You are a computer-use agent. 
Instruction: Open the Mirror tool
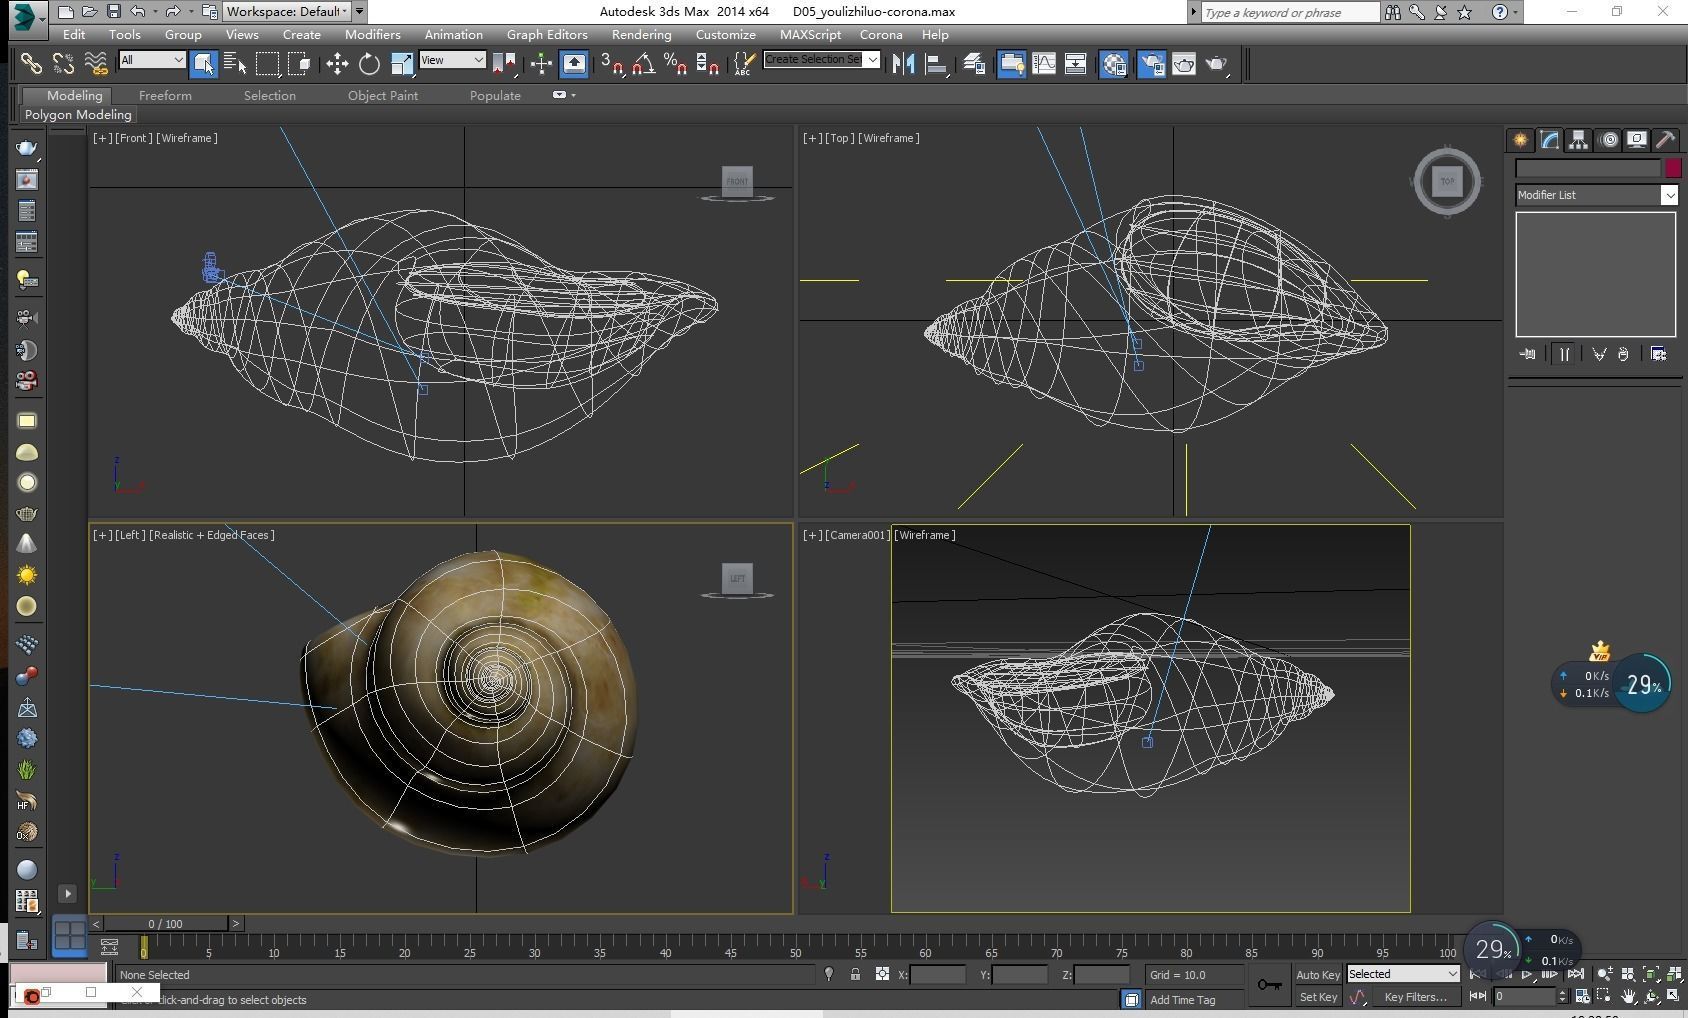tap(904, 64)
